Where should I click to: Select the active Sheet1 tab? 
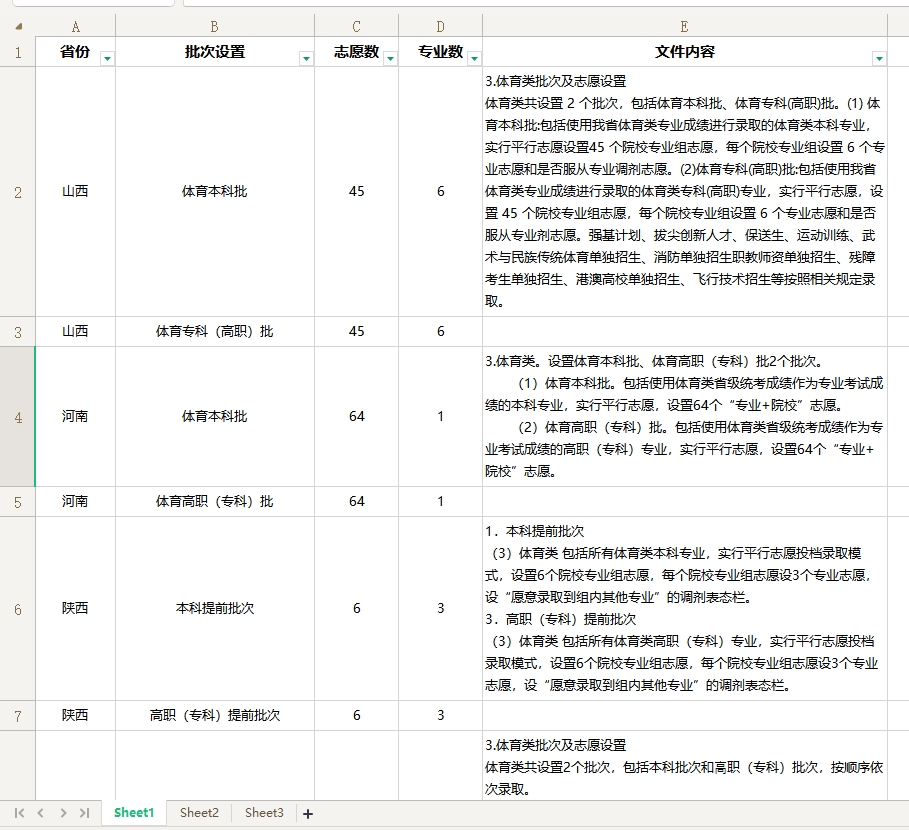click(x=133, y=813)
